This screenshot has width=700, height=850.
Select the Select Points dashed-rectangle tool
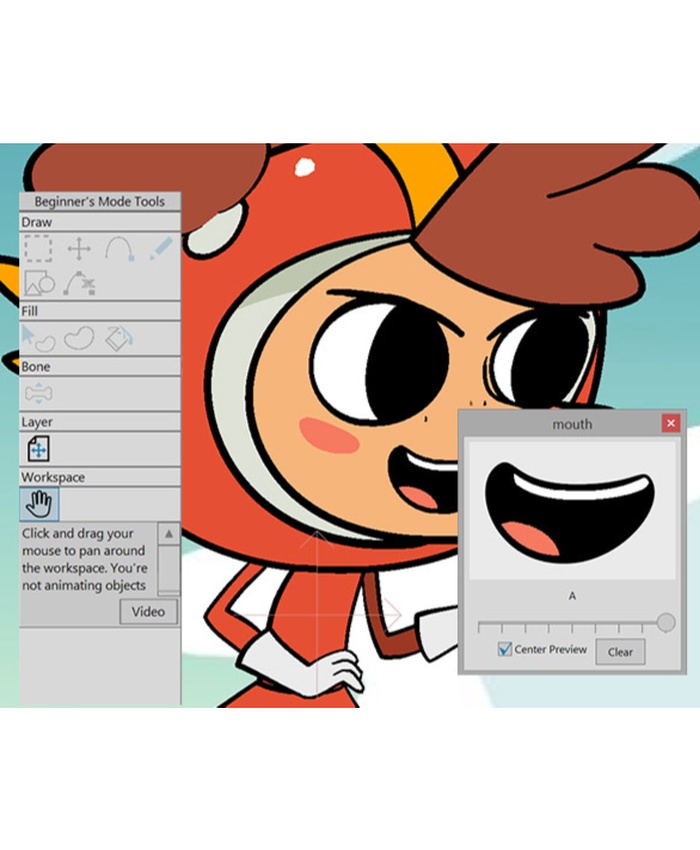pos(38,249)
